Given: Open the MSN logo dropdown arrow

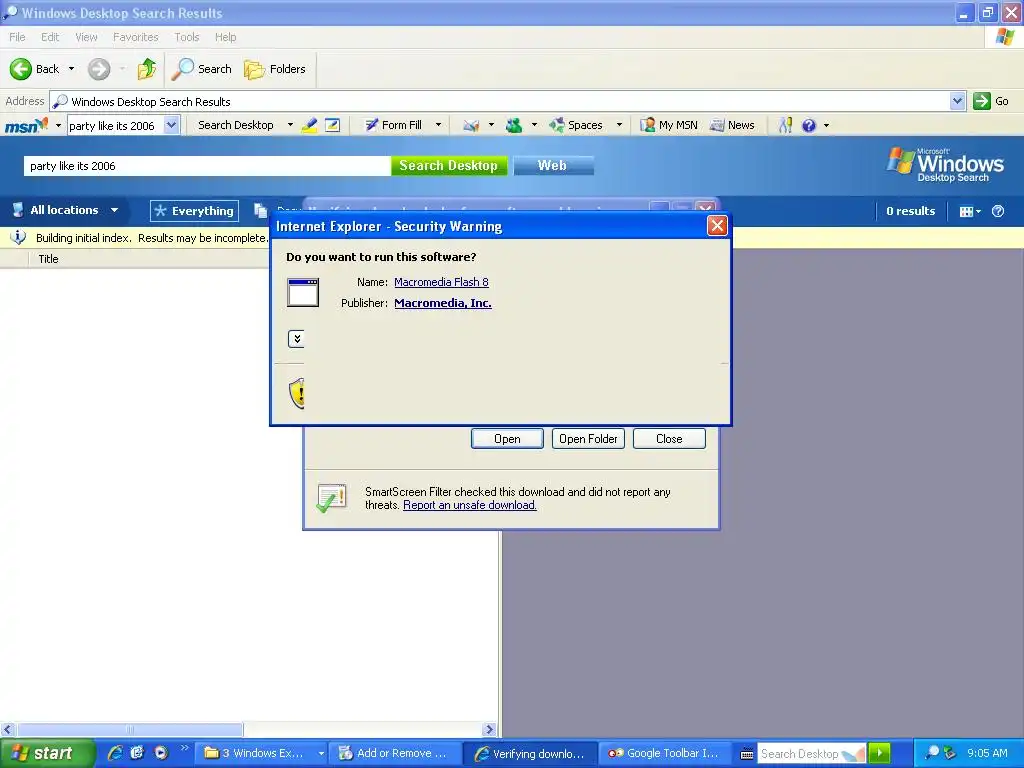Looking at the screenshot, I should (x=58, y=125).
